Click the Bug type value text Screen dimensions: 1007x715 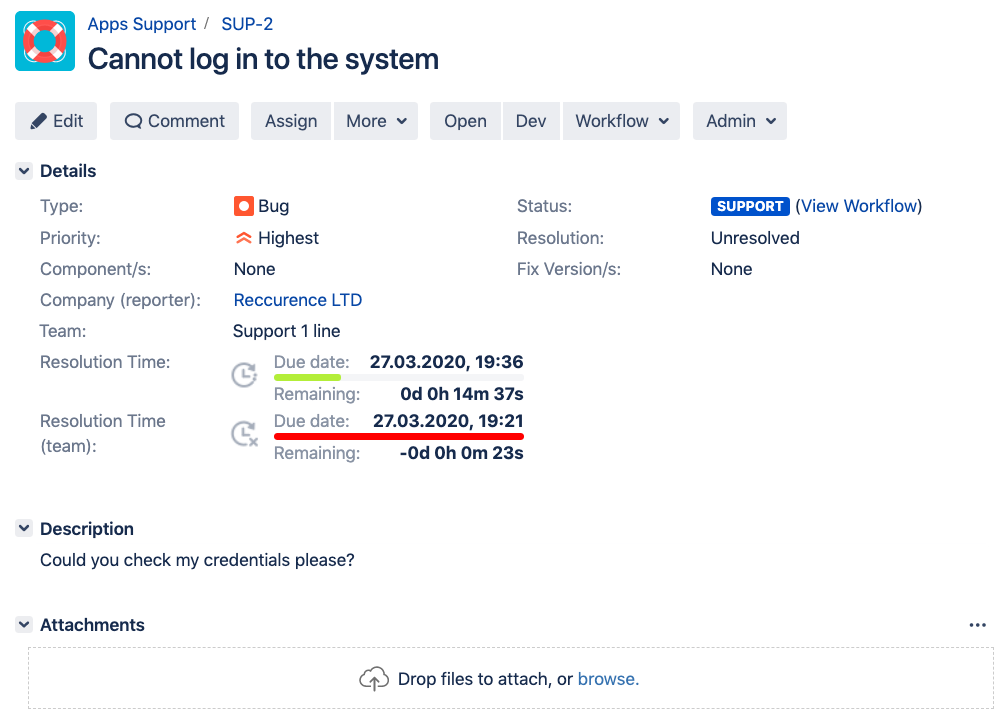(274, 206)
